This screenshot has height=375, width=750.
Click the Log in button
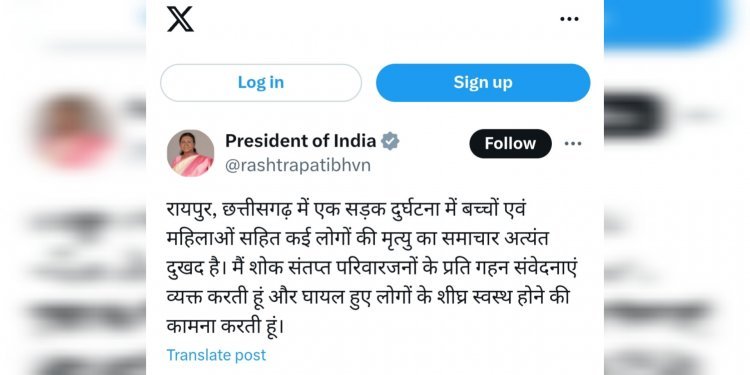pyautogui.click(x=261, y=83)
